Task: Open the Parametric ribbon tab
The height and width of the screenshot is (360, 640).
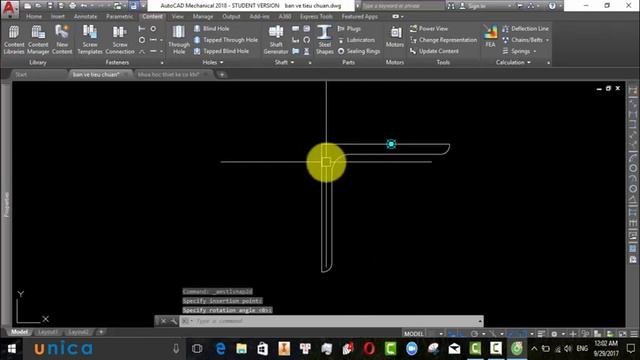Action: [120, 17]
